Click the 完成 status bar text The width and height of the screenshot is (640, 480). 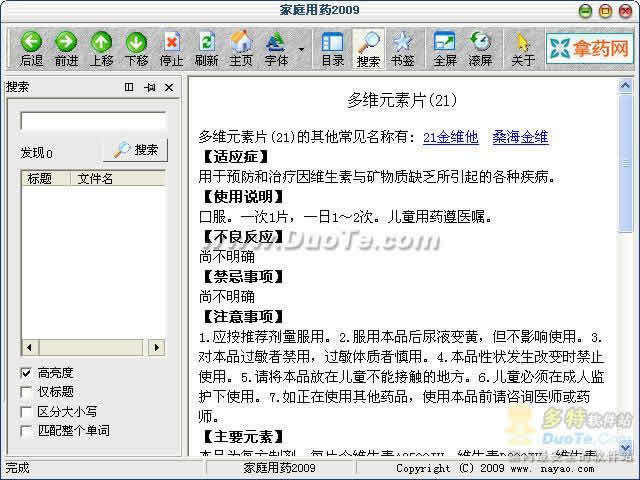pyautogui.click(x=18, y=468)
